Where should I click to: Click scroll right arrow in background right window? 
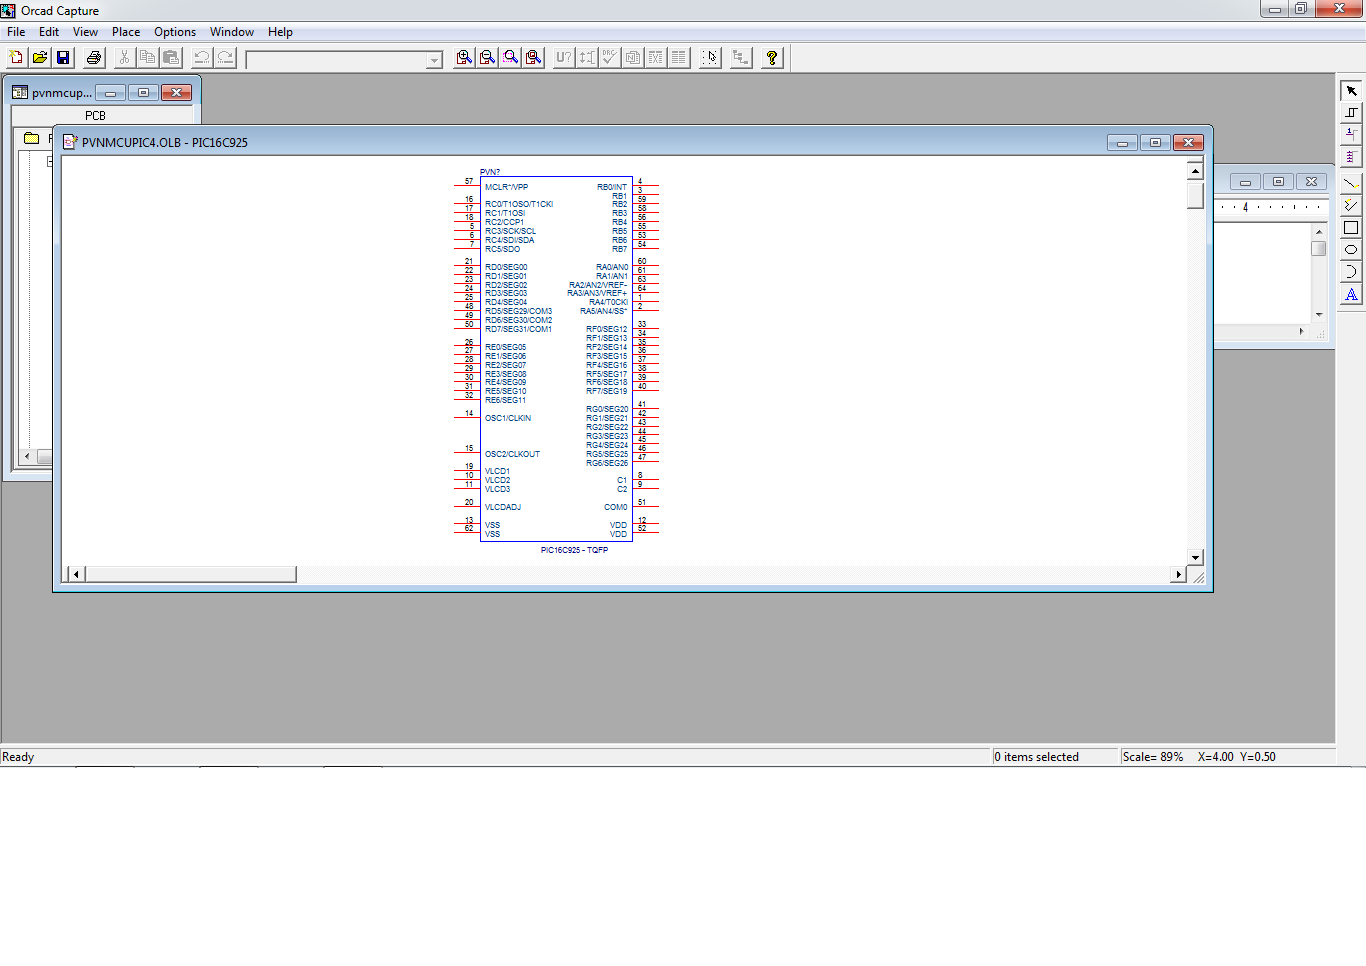pyautogui.click(x=1301, y=331)
